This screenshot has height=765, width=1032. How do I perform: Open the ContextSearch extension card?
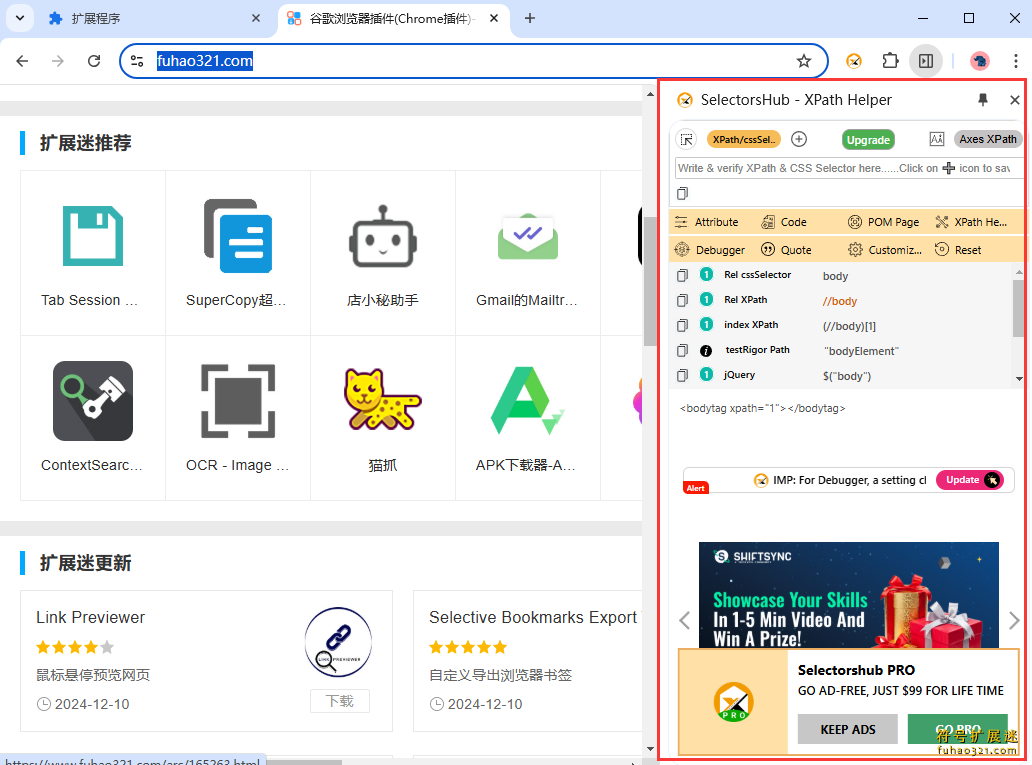point(93,418)
